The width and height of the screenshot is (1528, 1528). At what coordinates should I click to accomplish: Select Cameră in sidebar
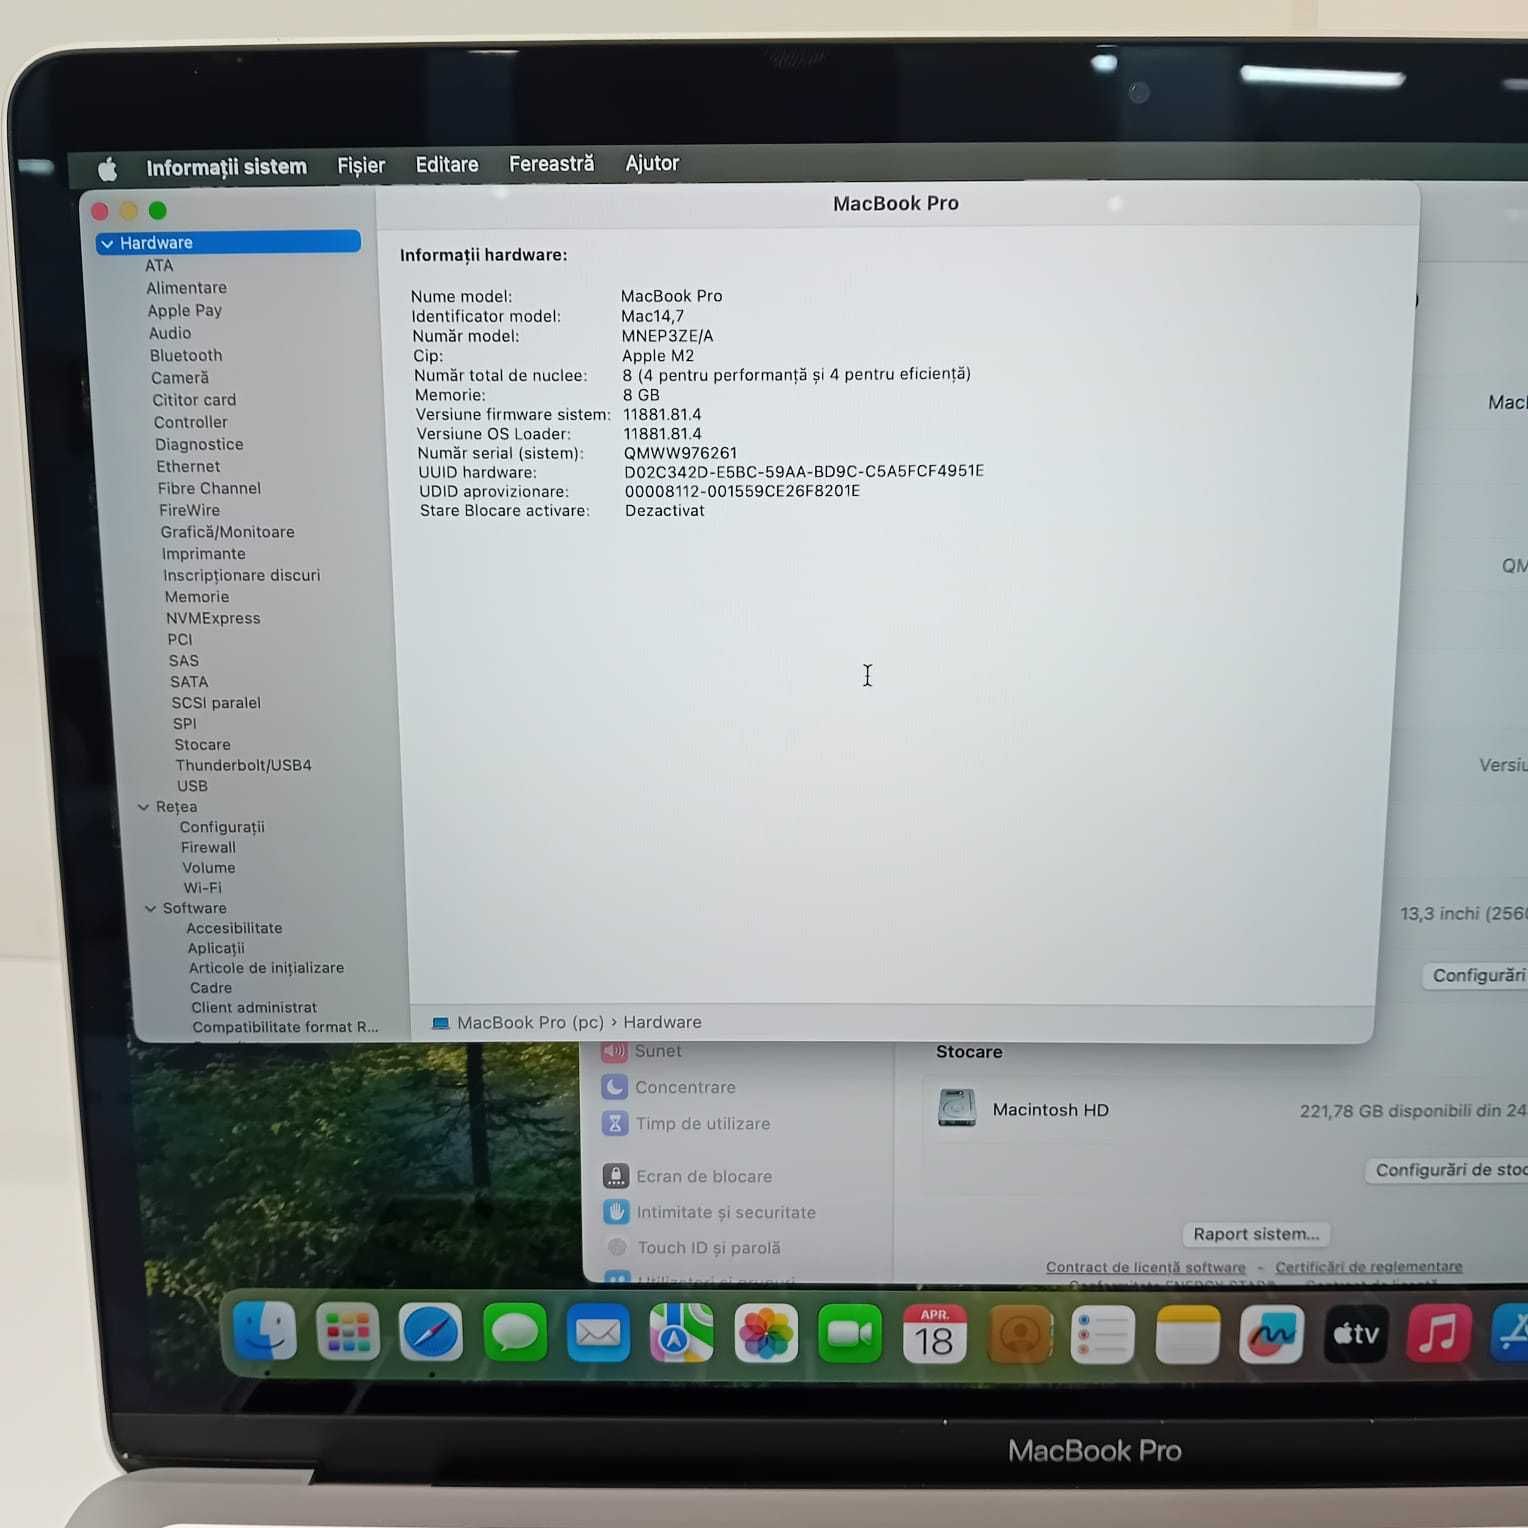coord(180,377)
